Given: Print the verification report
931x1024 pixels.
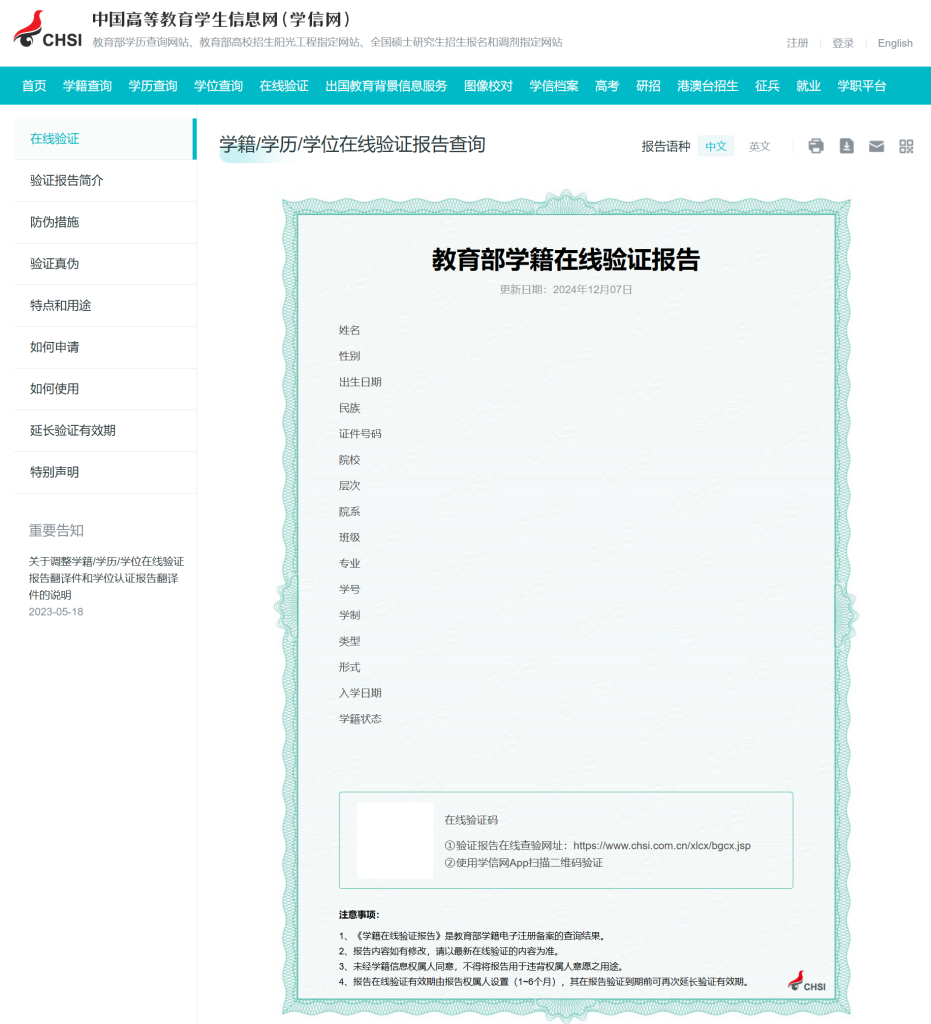Looking at the screenshot, I should 816,146.
